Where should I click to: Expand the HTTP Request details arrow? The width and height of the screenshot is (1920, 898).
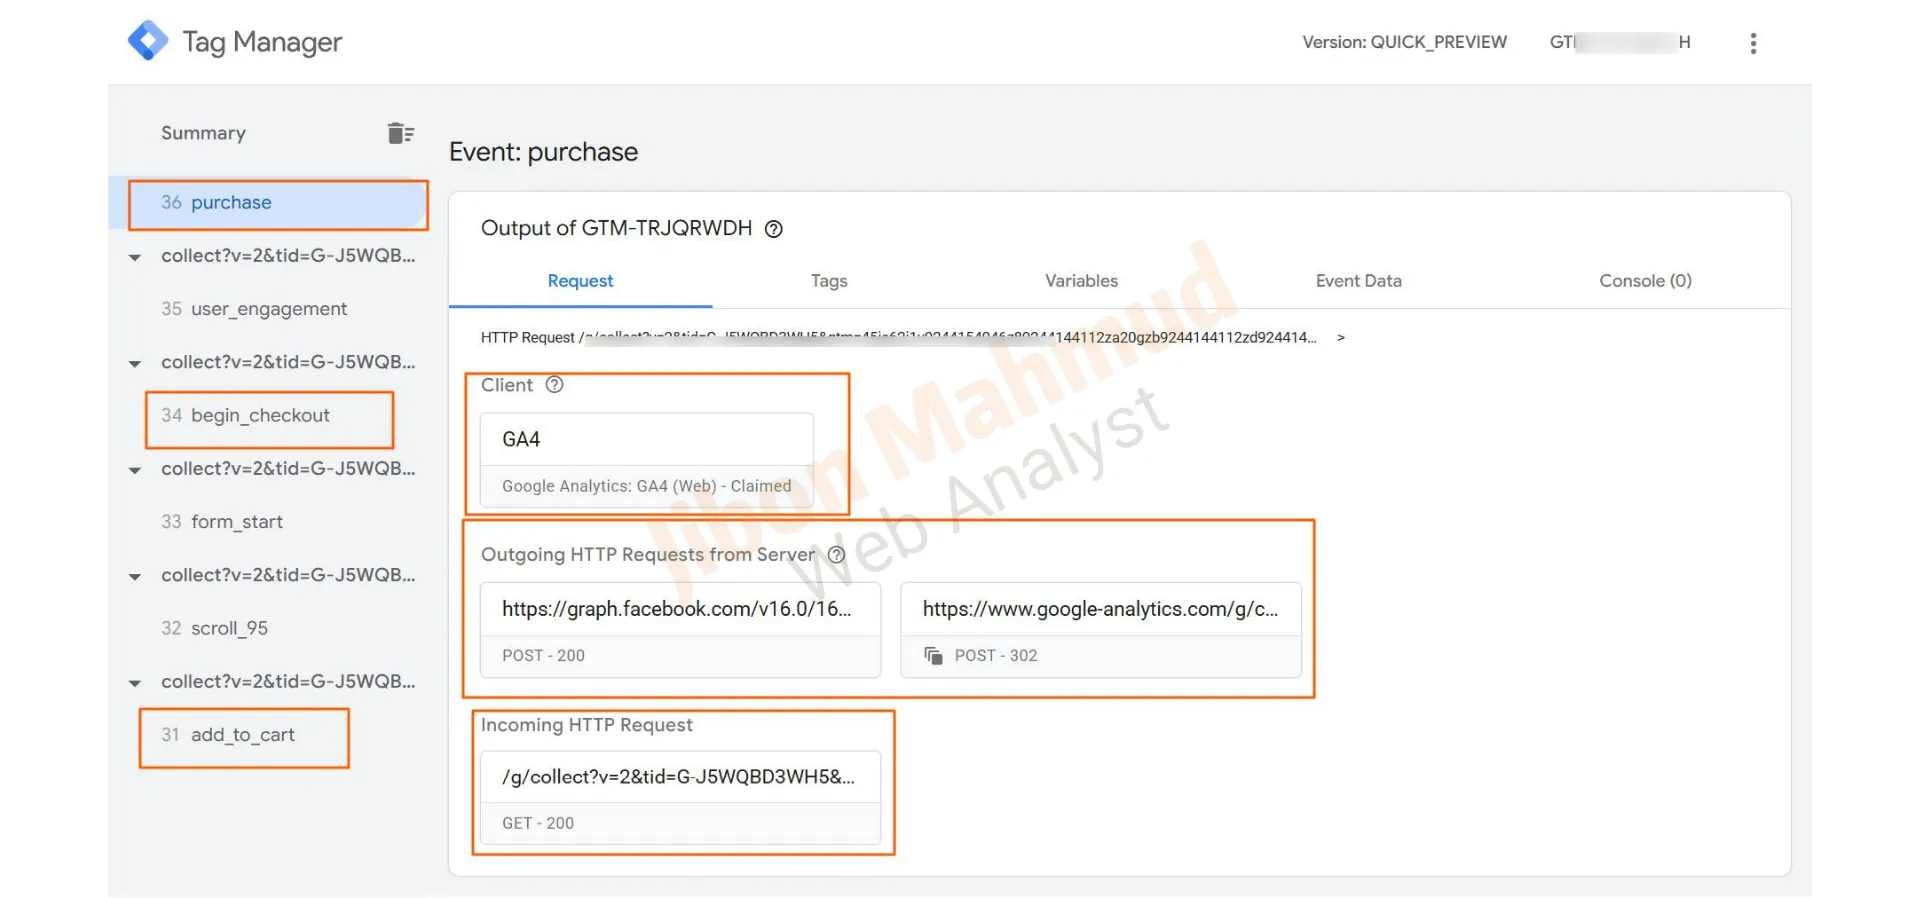(1341, 338)
